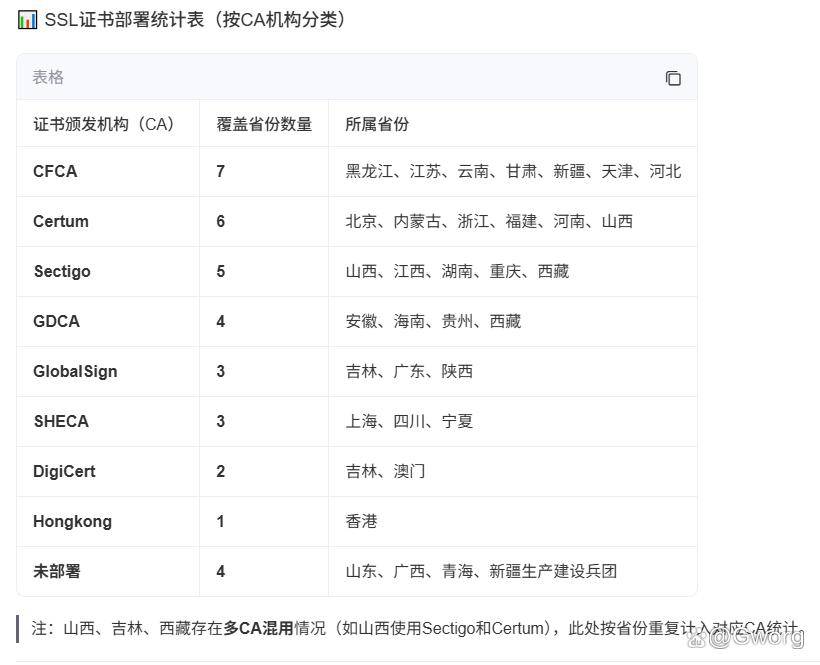820x665 pixels.
Task: Click count 2 in DigiCert row
Action: pos(221,472)
